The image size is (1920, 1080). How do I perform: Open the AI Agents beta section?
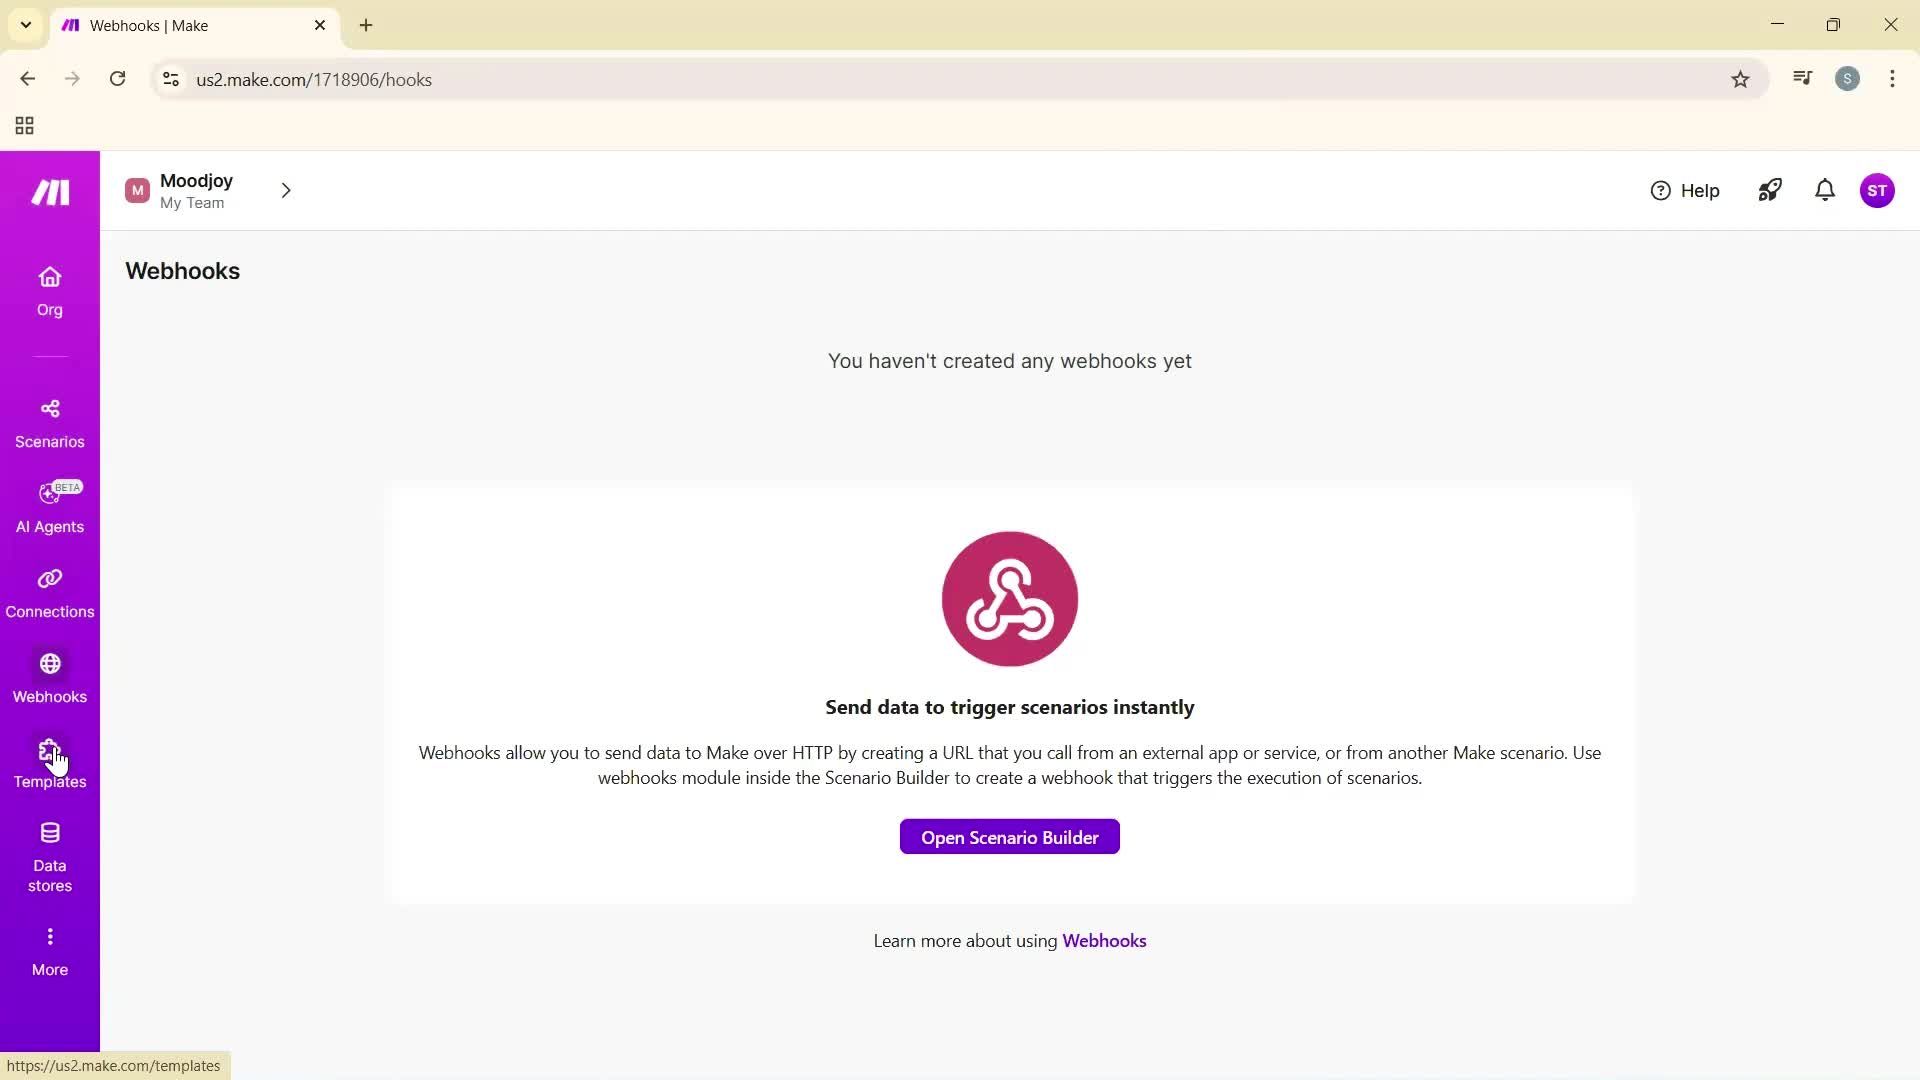[x=49, y=508]
